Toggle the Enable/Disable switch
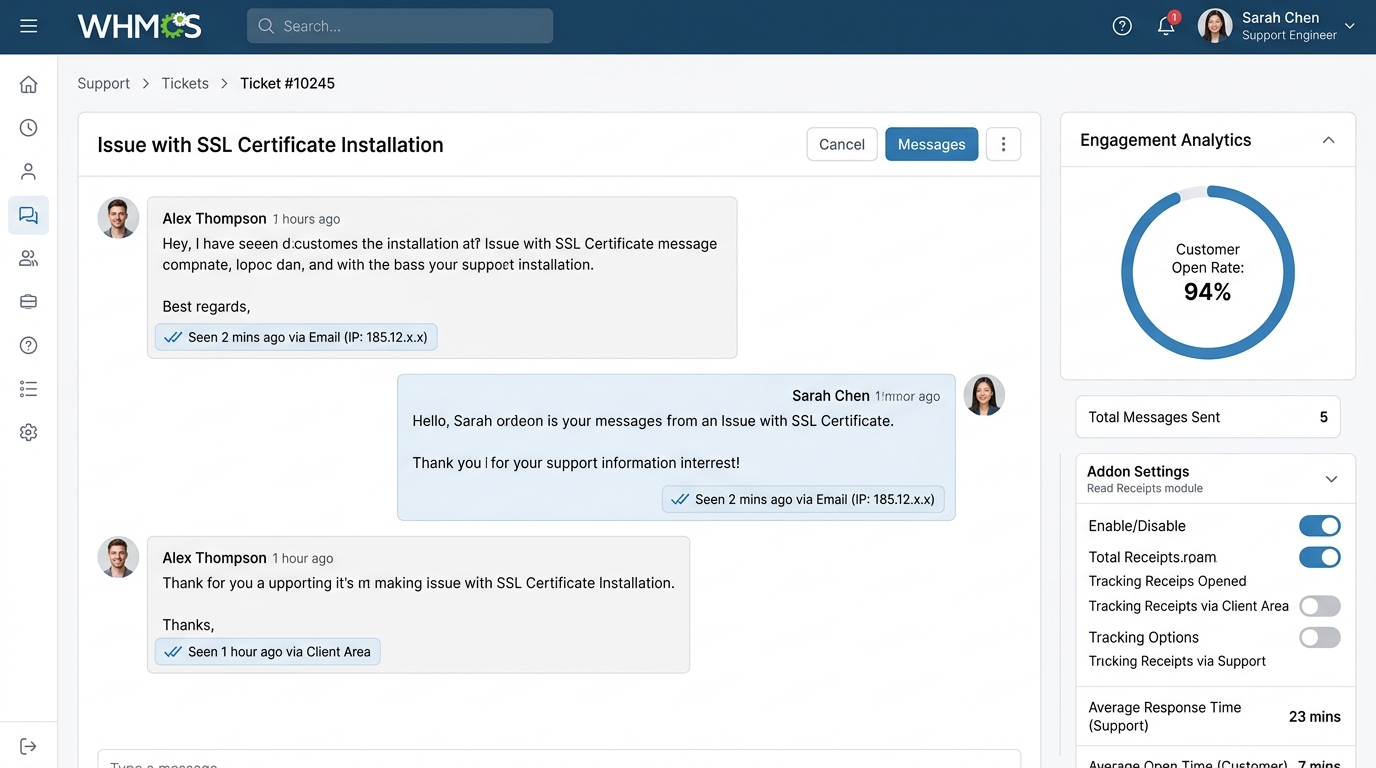The image size is (1376, 768). click(1320, 526)
